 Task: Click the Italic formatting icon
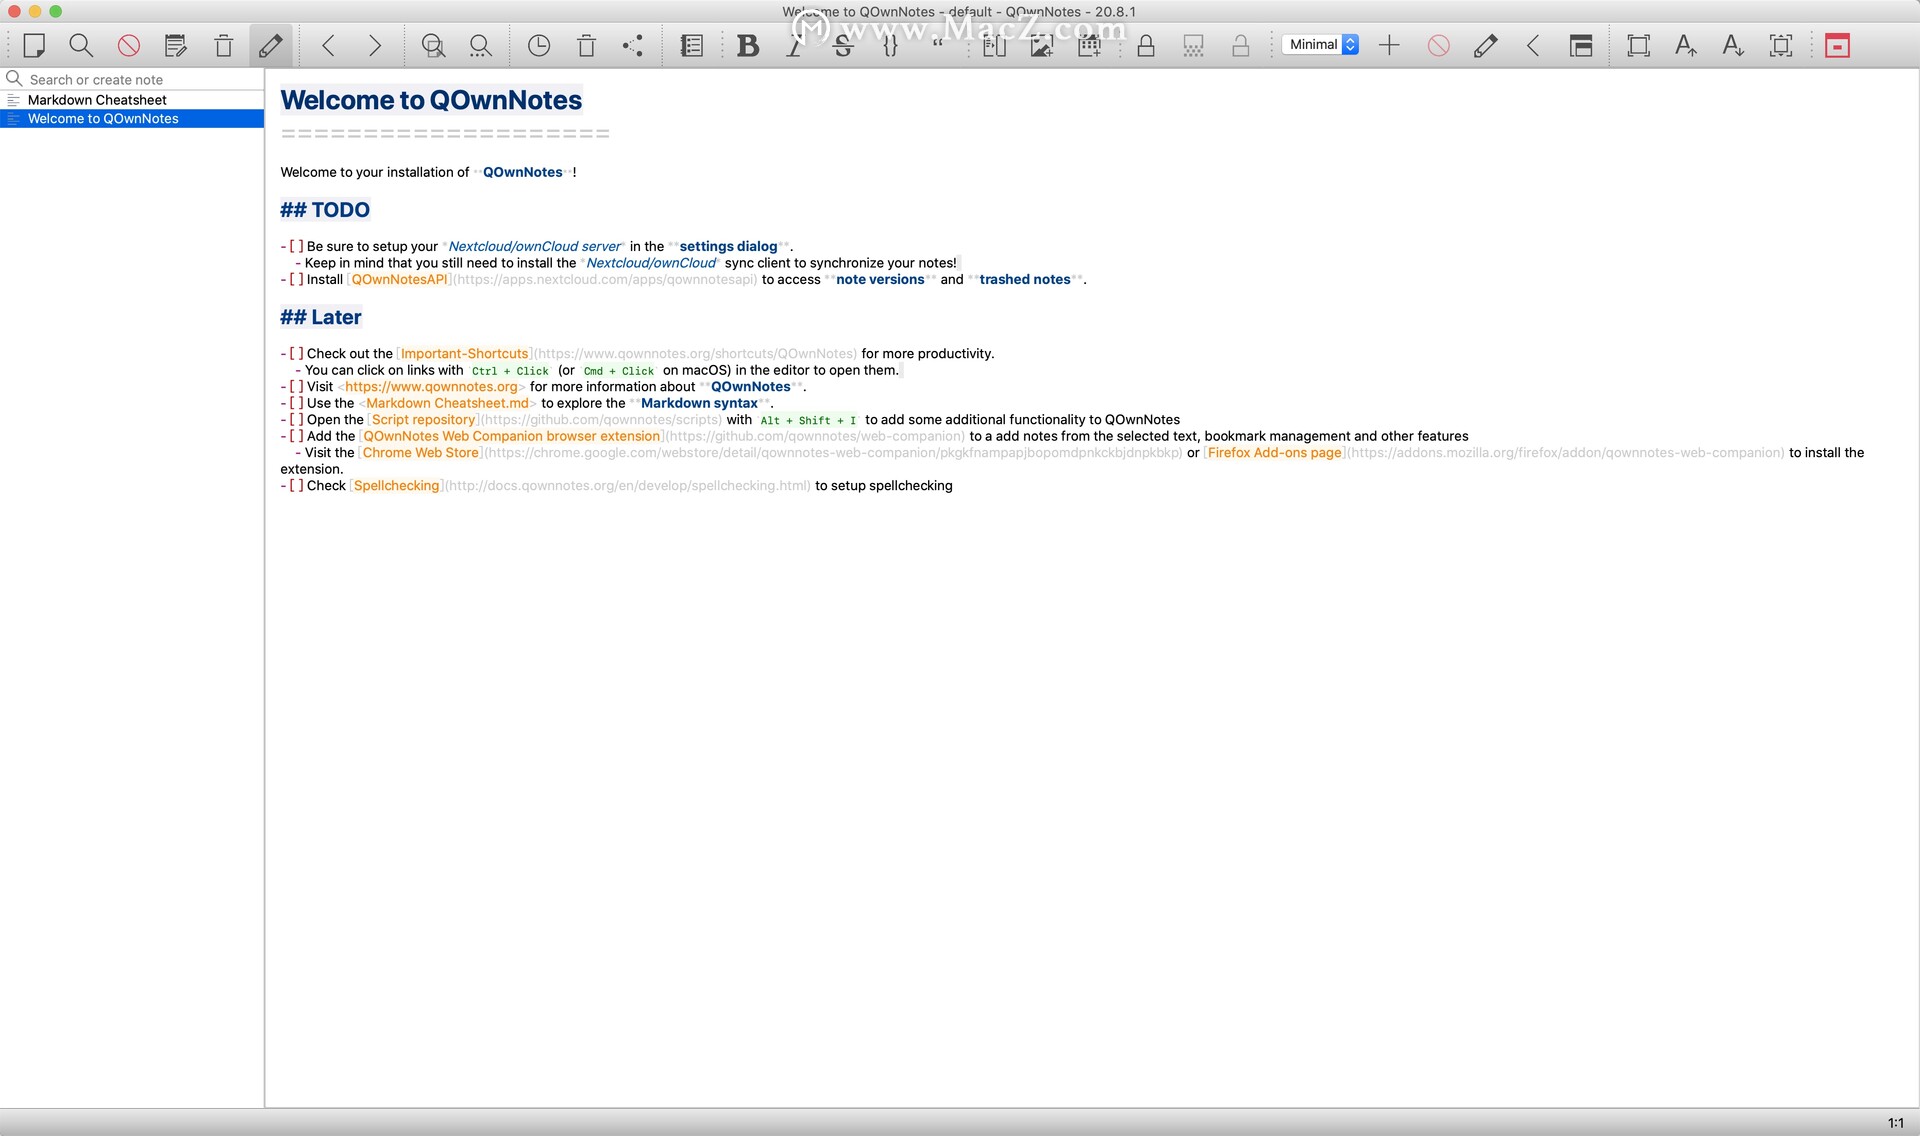click(x=795, y=45)
